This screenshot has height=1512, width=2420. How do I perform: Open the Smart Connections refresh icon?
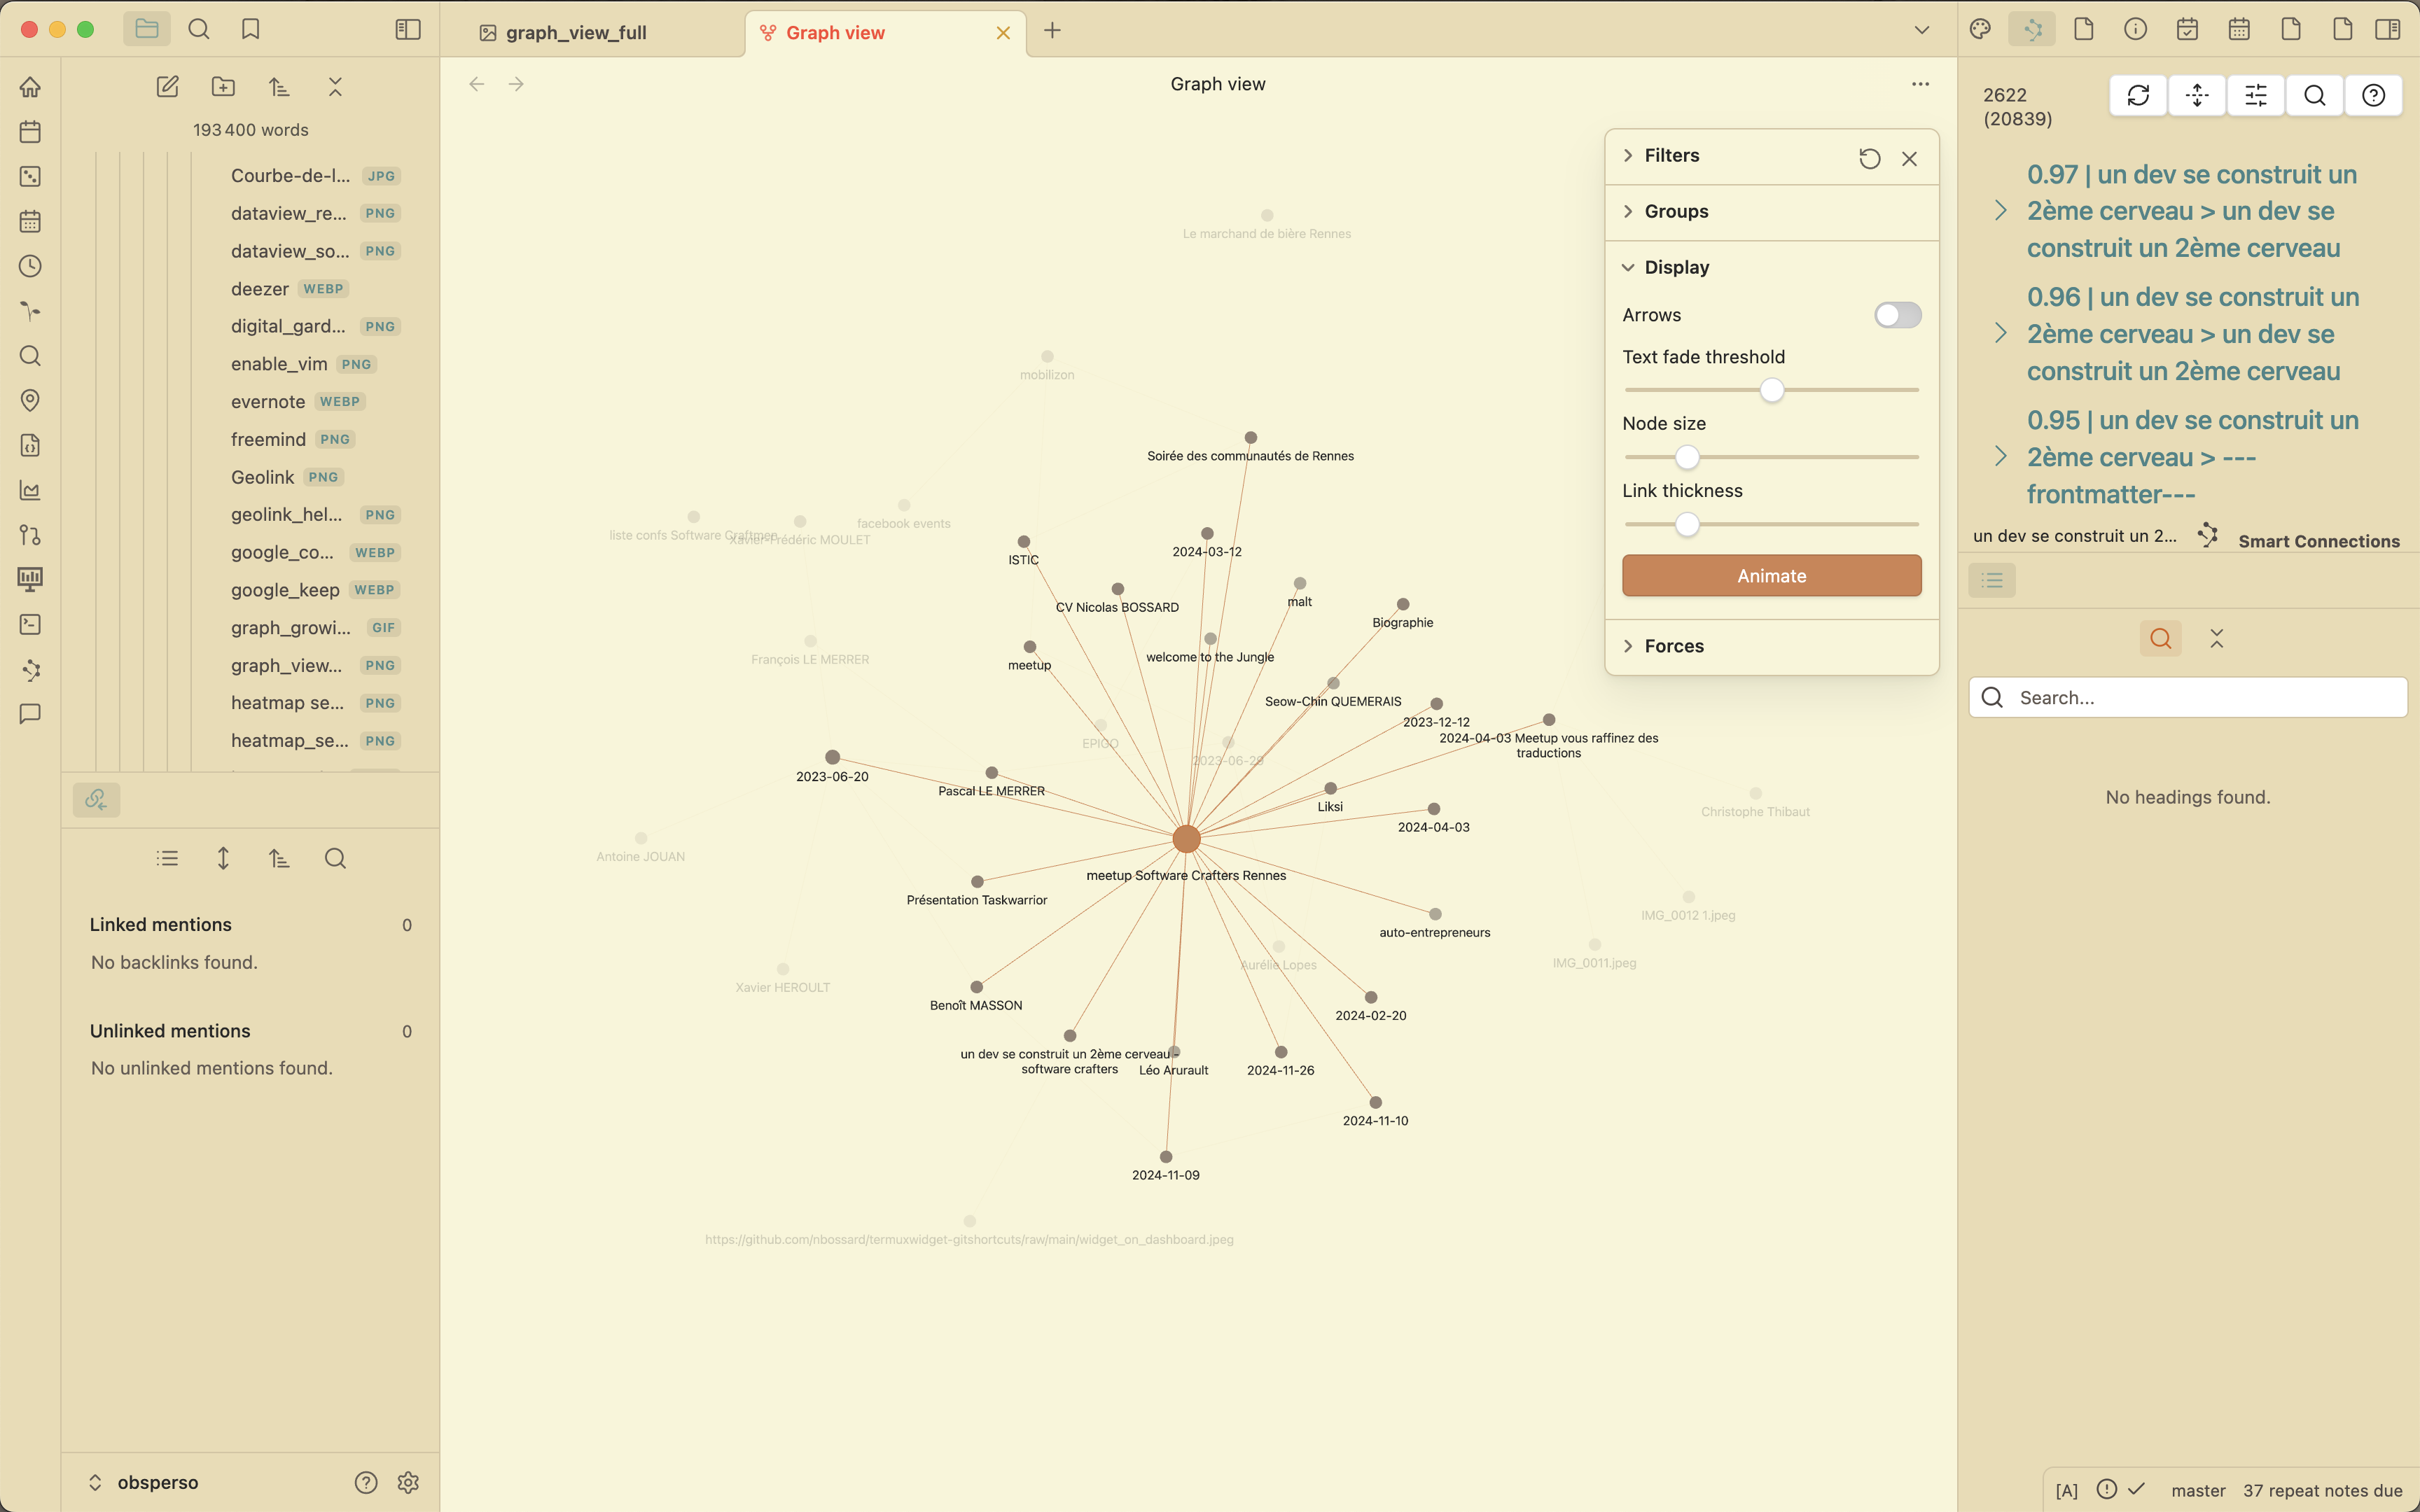pos(2137,96)
